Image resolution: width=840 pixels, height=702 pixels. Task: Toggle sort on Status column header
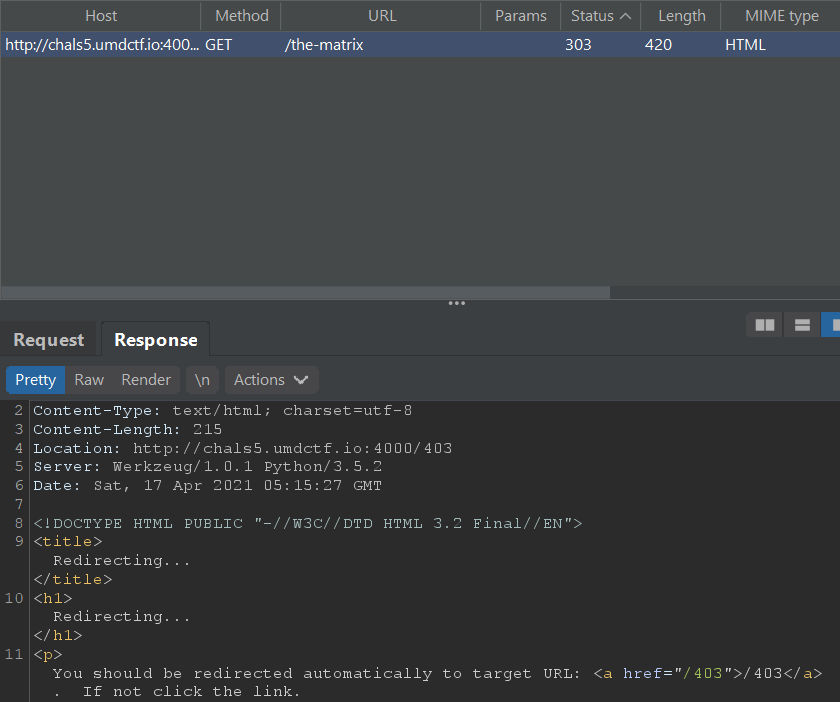tap(601, 16)
